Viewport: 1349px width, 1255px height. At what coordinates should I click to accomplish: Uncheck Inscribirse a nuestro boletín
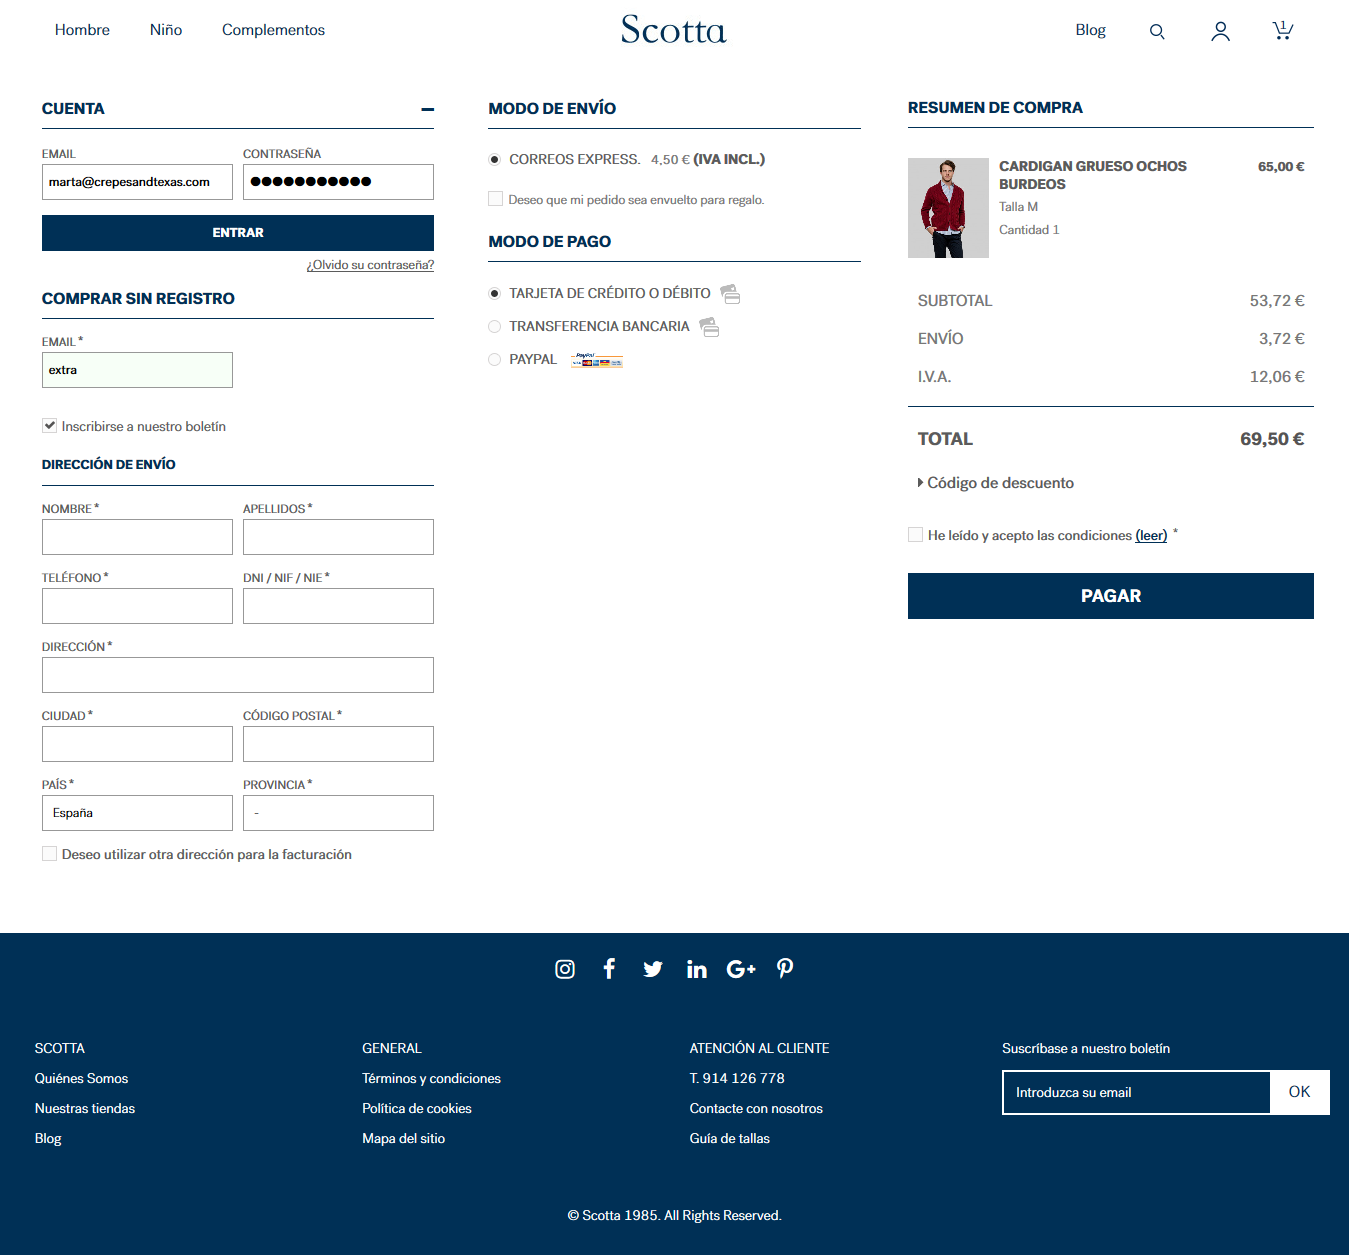(49, 426)
